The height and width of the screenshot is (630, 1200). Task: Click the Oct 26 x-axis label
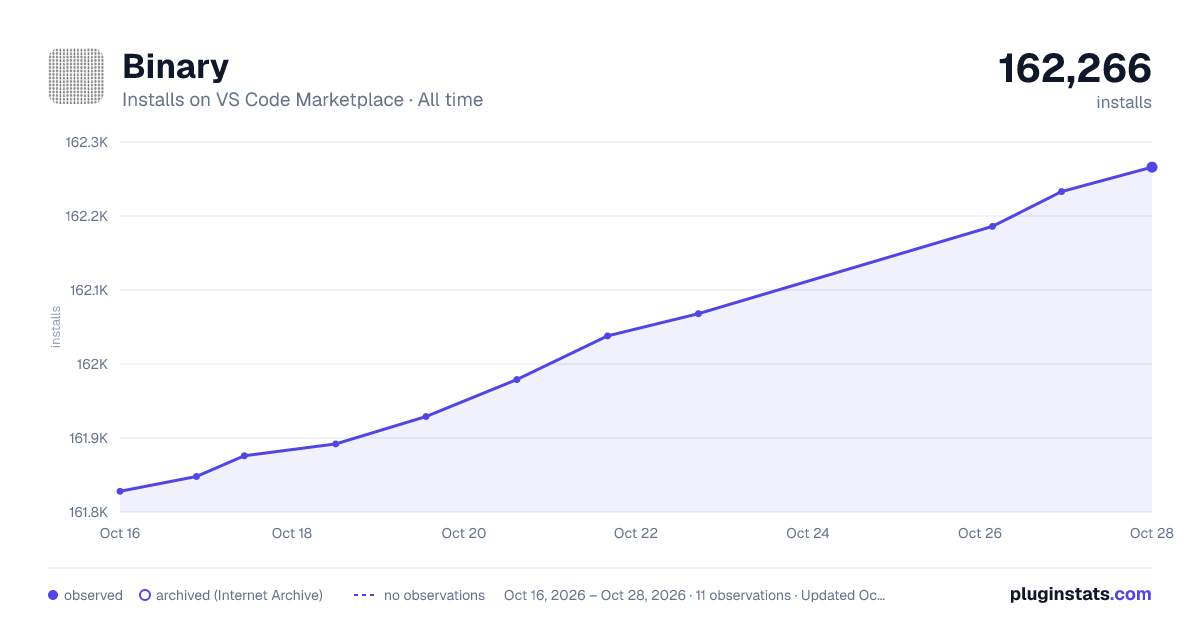(x=980, y=533)
